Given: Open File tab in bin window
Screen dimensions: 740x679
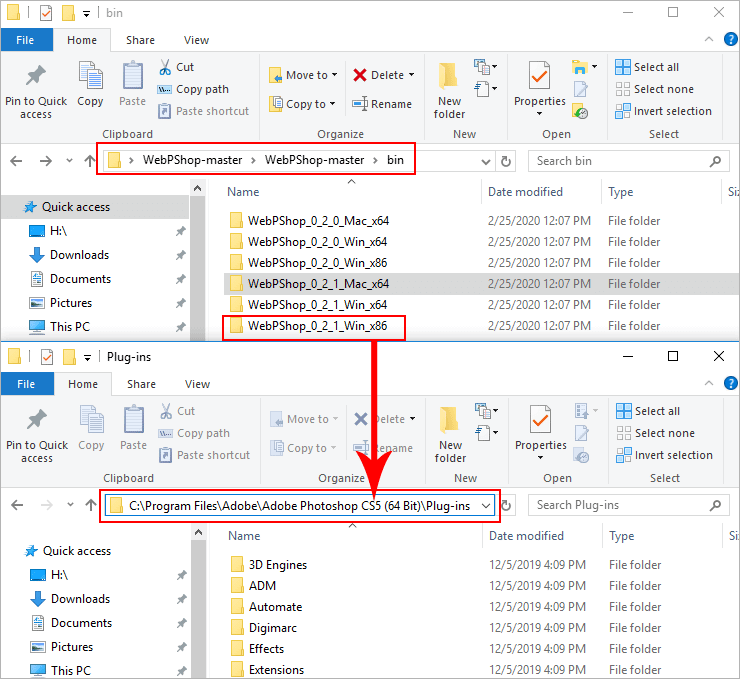Looking at the screenshot, I should 26,40.
